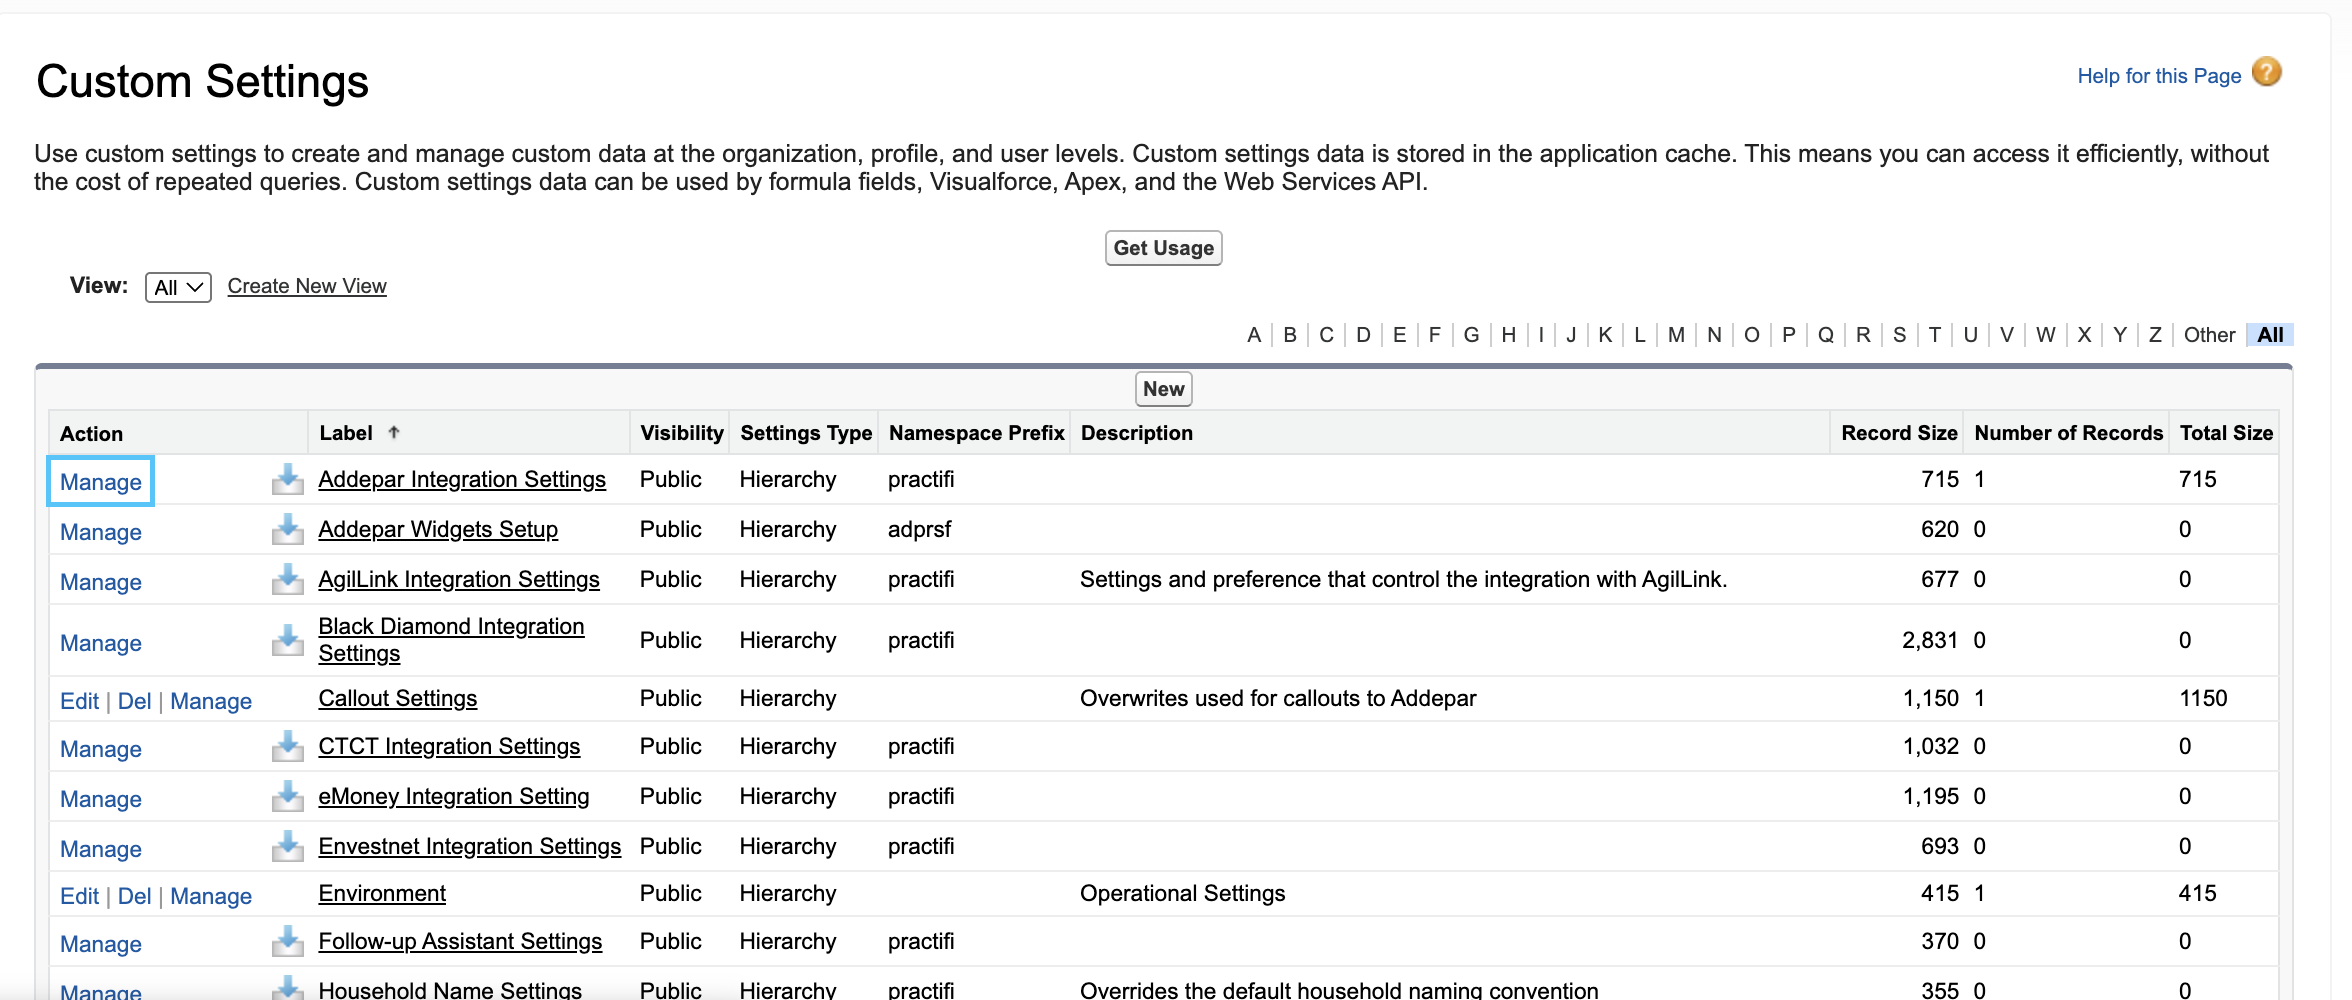Viewport: 2352px width, 1000px height.
Task: Open Create New View link
Action: (307, 286)
